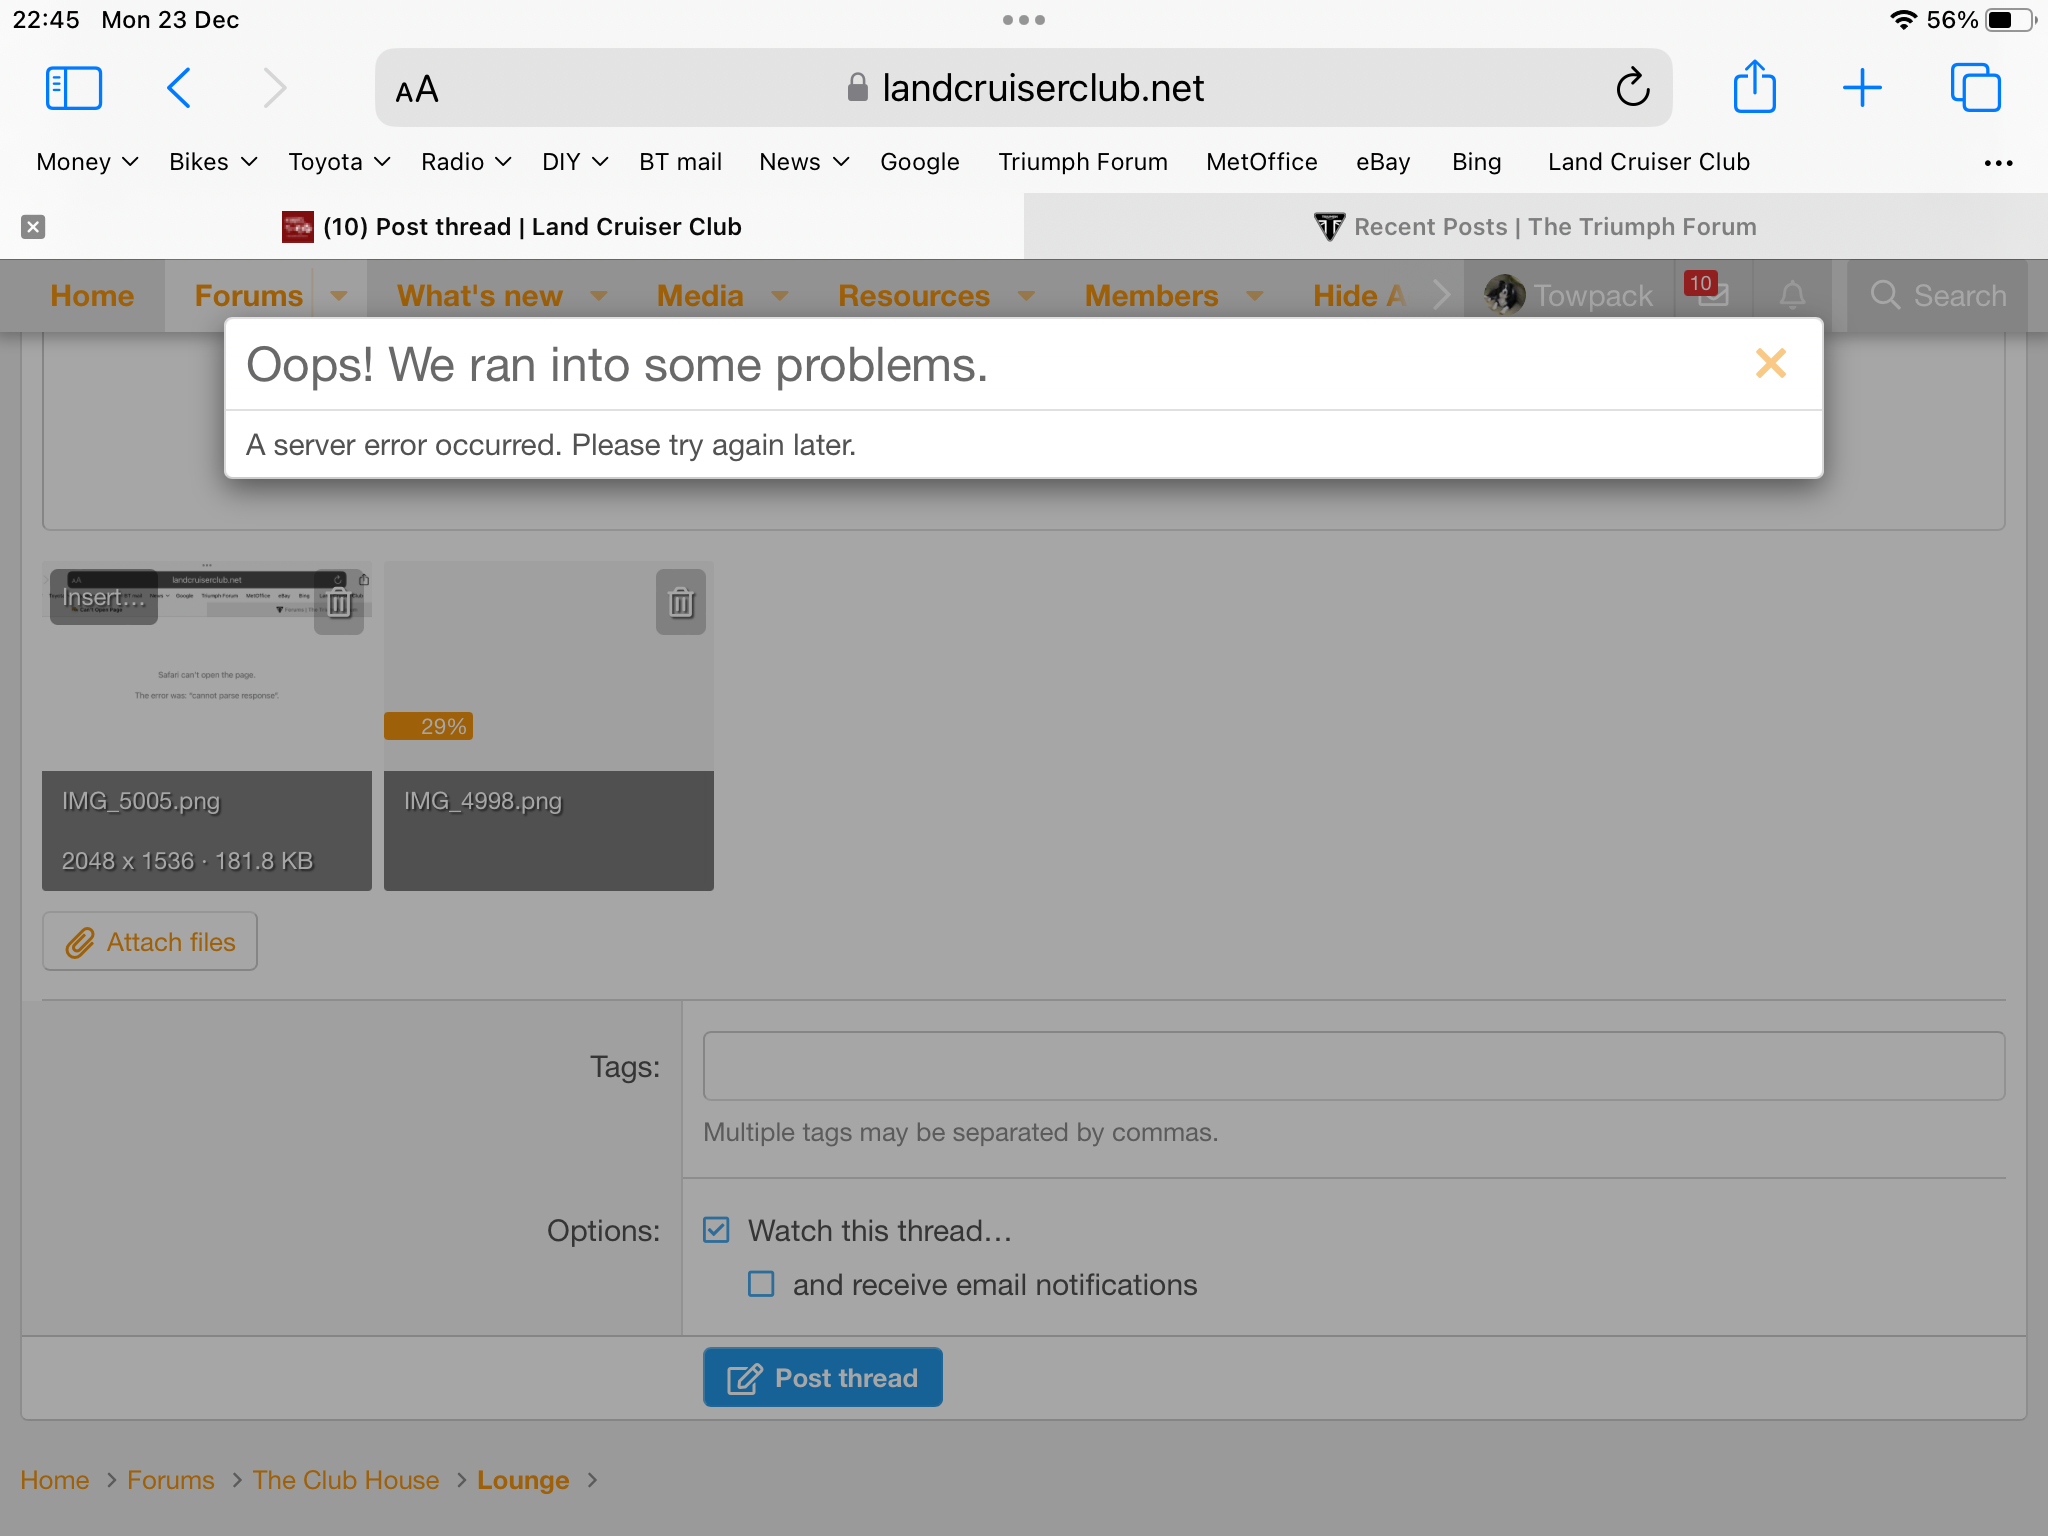Expand the What's new menu arrow
Screen dimensions: 2048x1536
click(599, 296)
